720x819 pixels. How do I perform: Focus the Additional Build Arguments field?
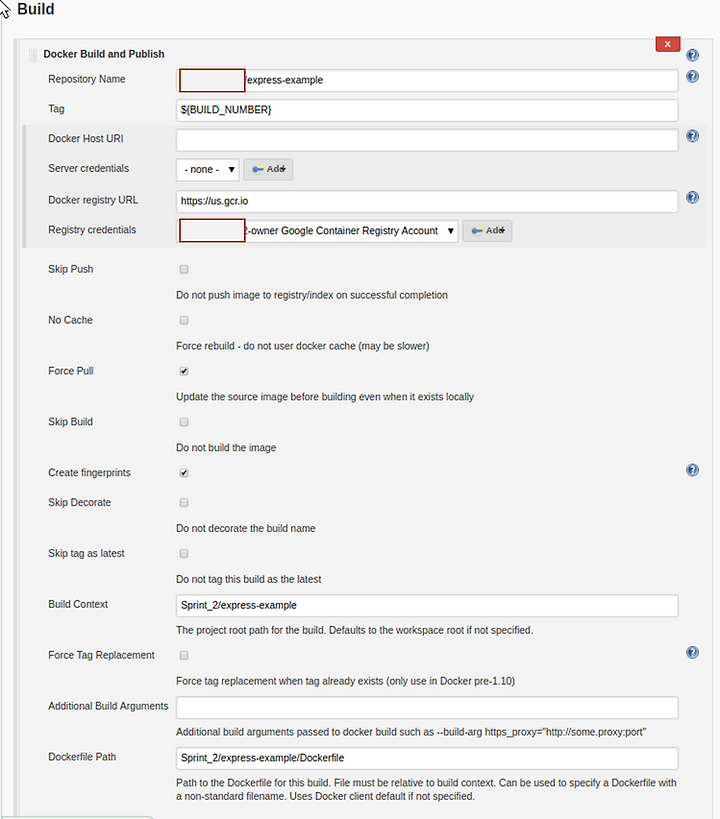(x=427, y=707)
